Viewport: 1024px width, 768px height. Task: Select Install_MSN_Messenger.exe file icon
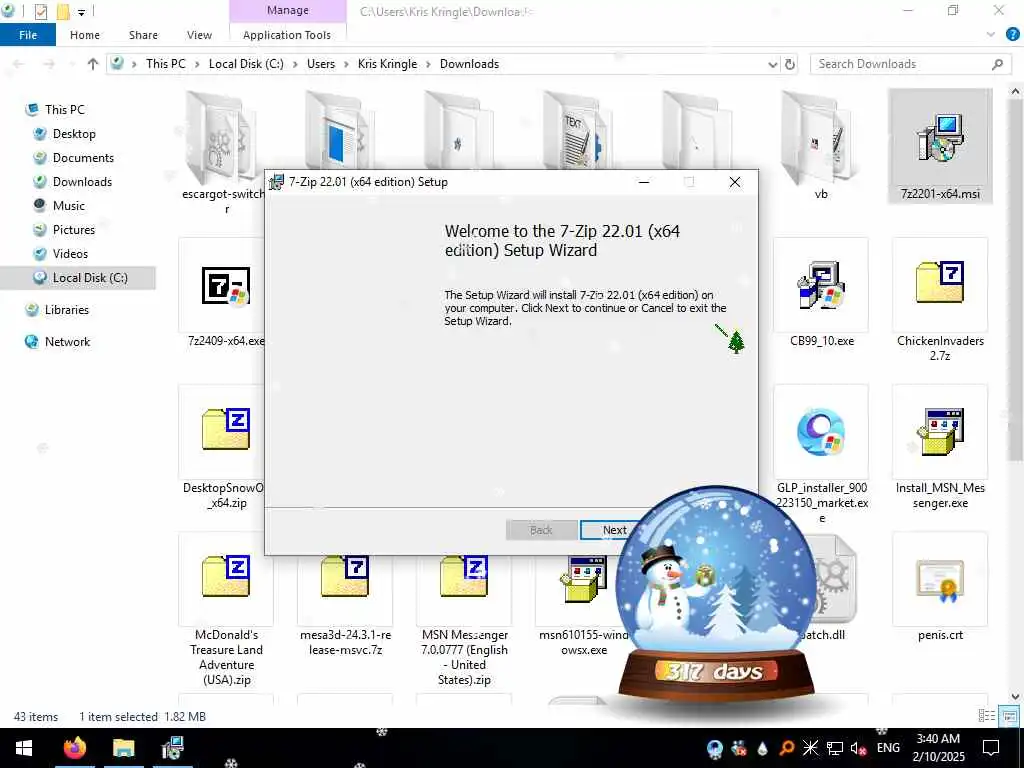[940, 432]
